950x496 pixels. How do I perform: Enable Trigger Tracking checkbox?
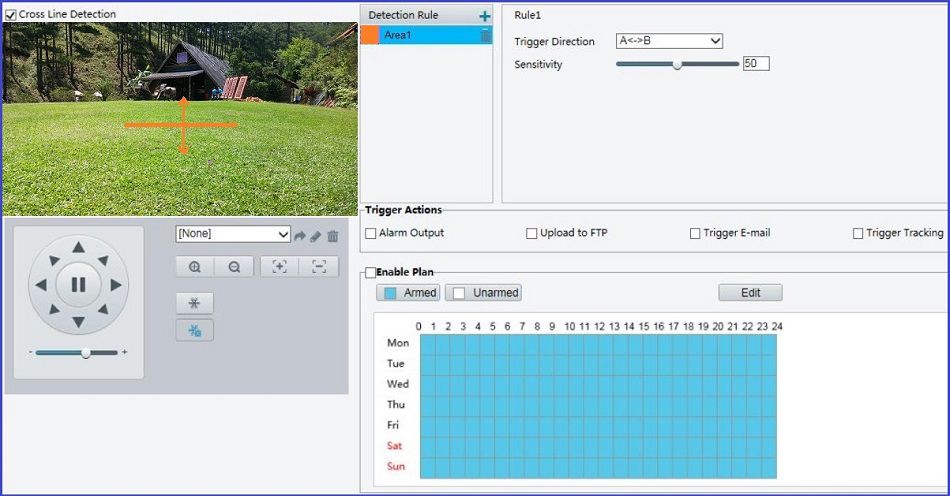[x=858, y=233]
